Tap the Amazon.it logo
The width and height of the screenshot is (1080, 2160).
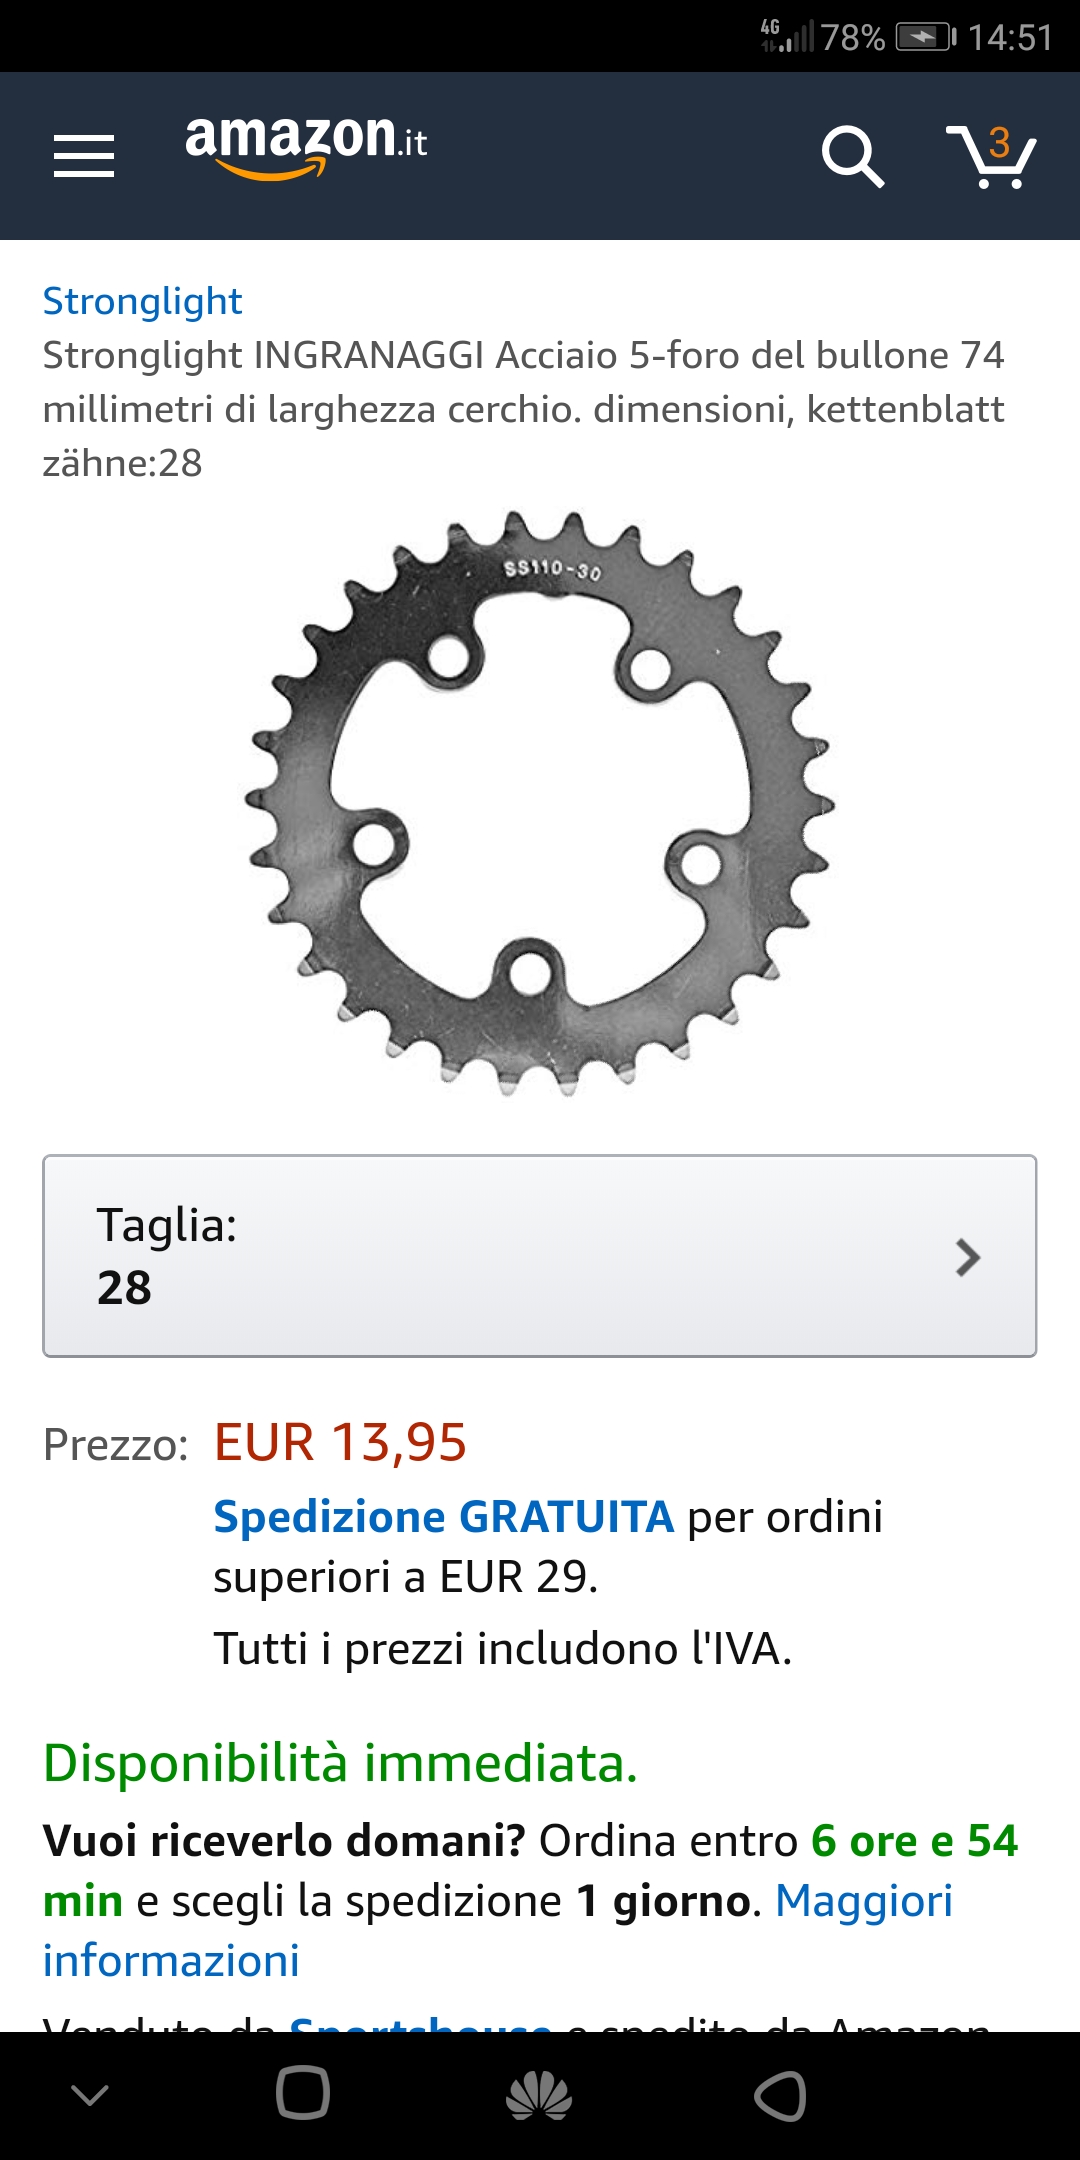click(x=306, y=146)
